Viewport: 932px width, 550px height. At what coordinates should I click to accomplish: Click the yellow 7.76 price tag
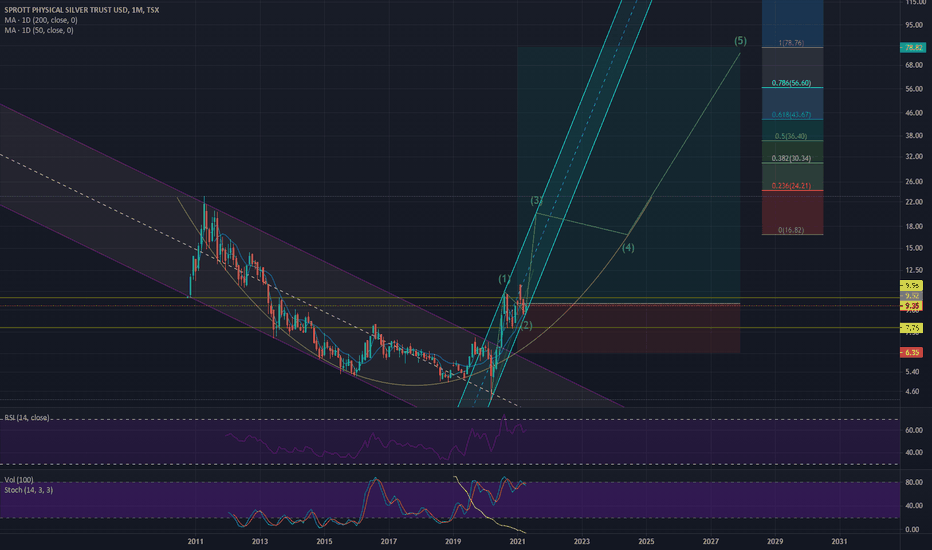pyautogui.click(x=911, y=328)
